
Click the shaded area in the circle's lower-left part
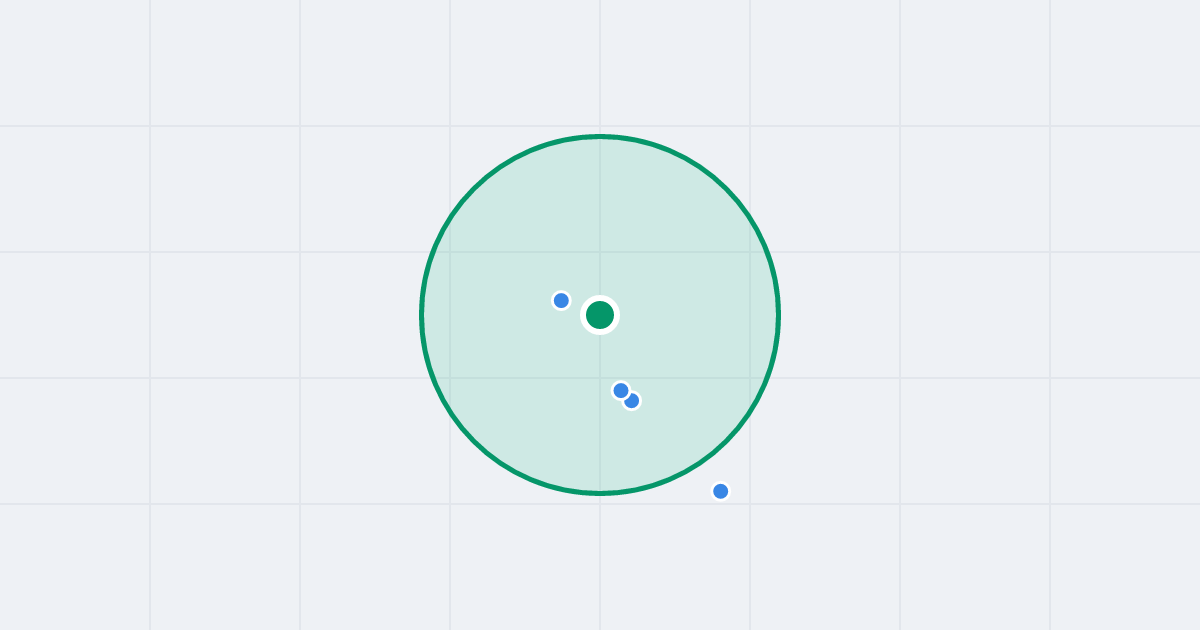pyautogui.click(x=500, y=410)
